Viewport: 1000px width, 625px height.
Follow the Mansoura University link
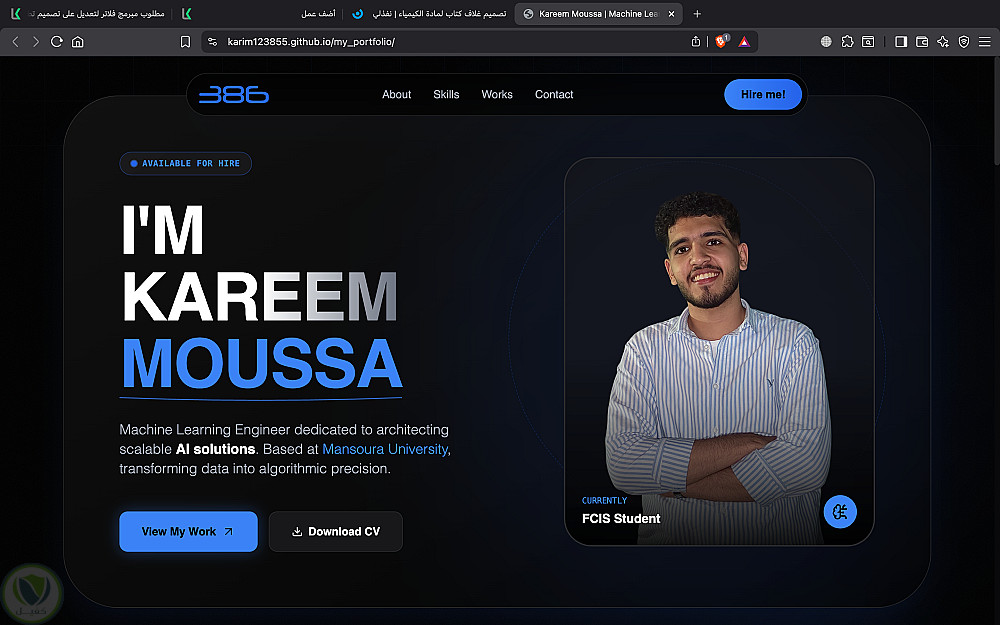(385, 449)
